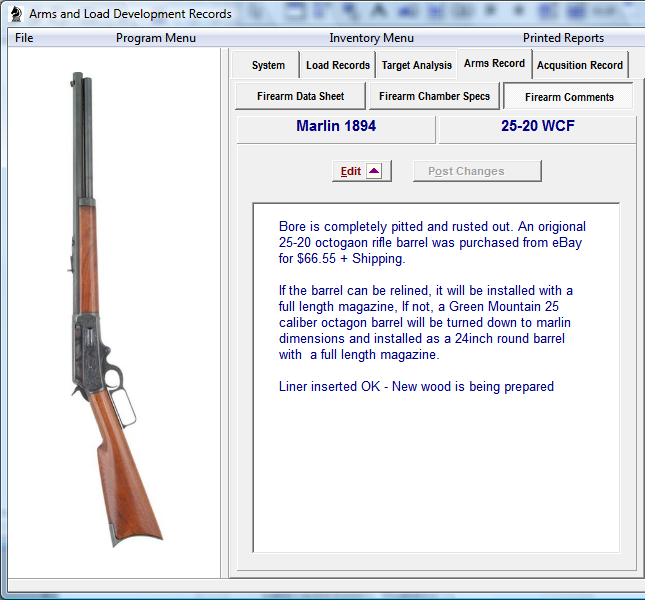
Task: Select the Firearm Comments button
Action: pyautogui.click(x=569, y=96)
